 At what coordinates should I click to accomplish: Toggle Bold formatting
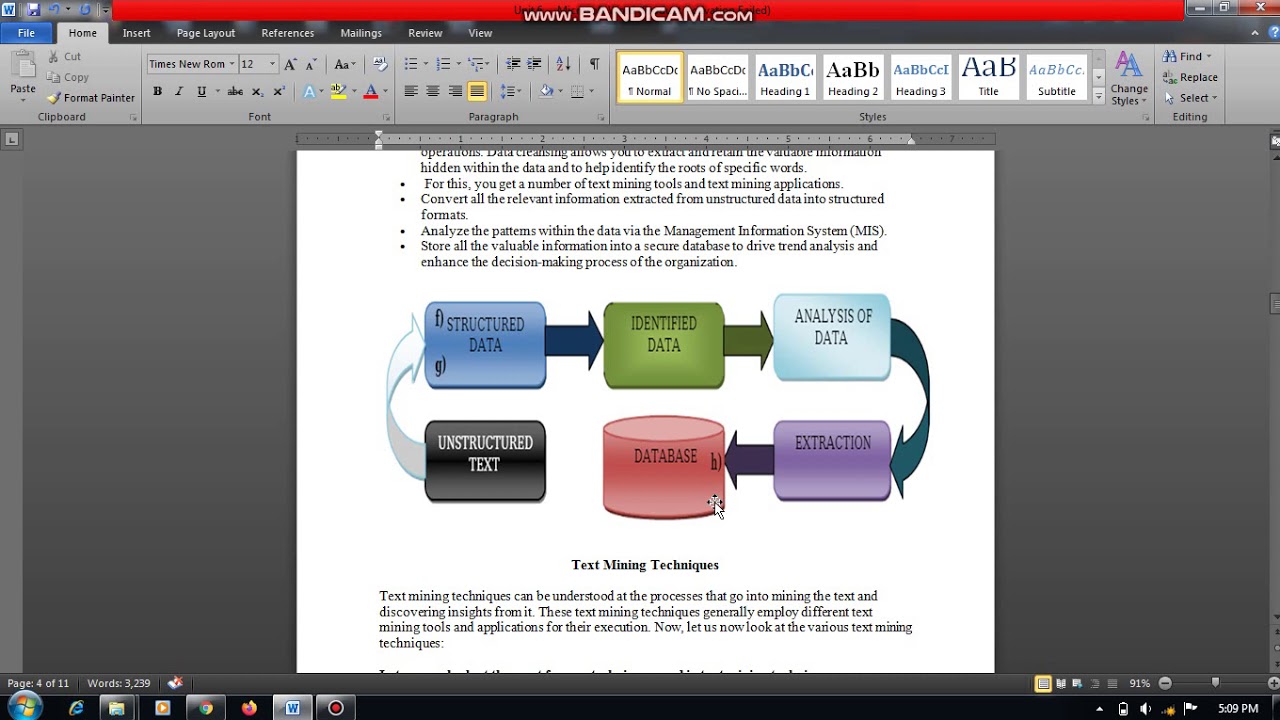[157, 91]
